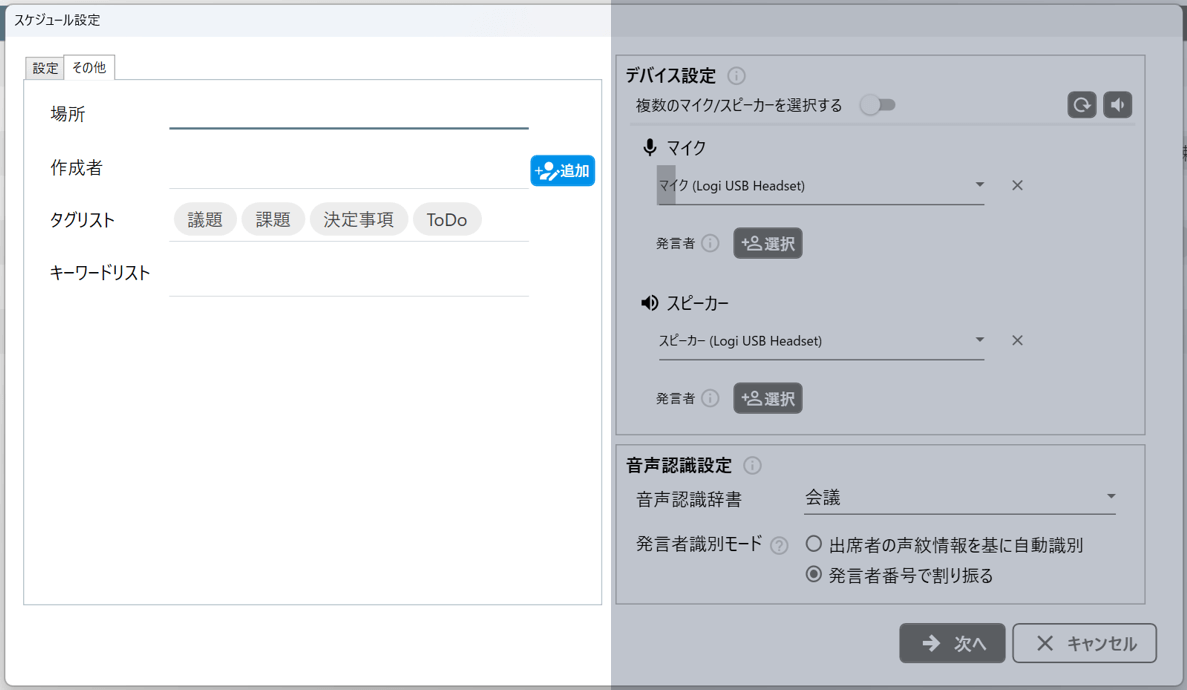
Task: Toggle 複数のマイク/スピーカーを選択する switch
Action: (878, 105)
